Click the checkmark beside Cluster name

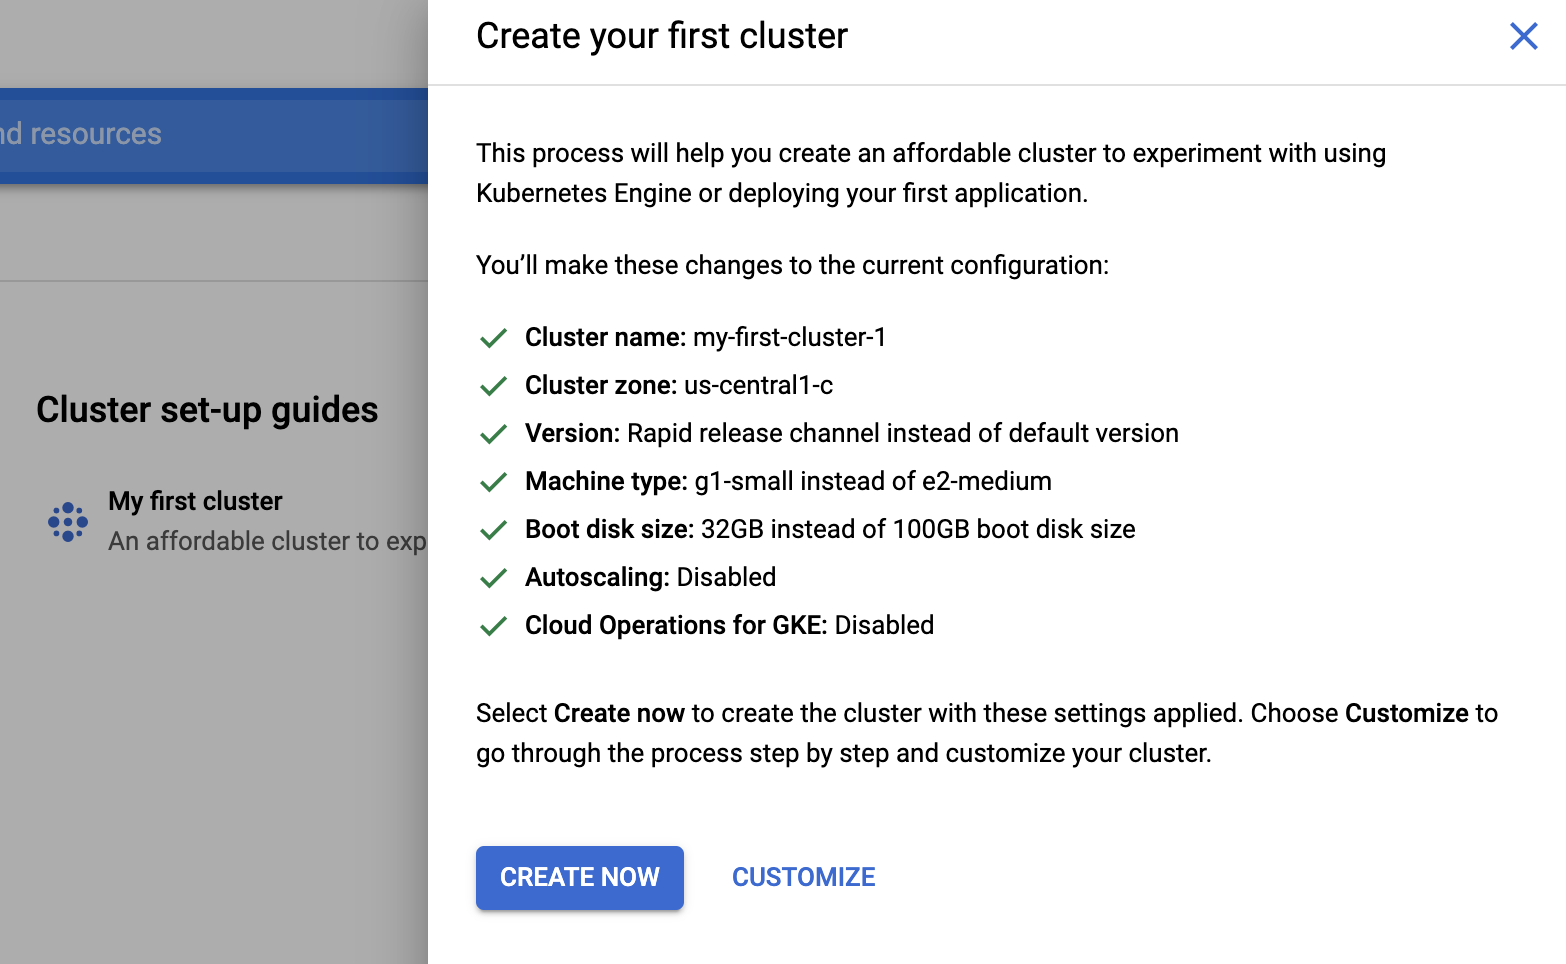pos(493,339)
